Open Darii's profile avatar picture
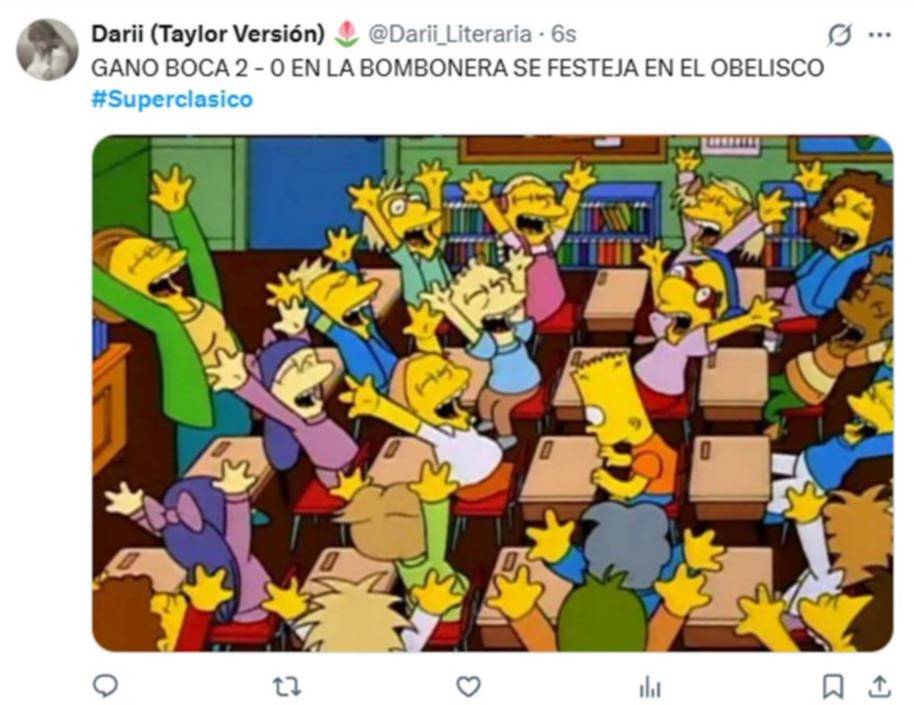The width and height of the screenshot is (914, 705). click(x=47, y=49)
